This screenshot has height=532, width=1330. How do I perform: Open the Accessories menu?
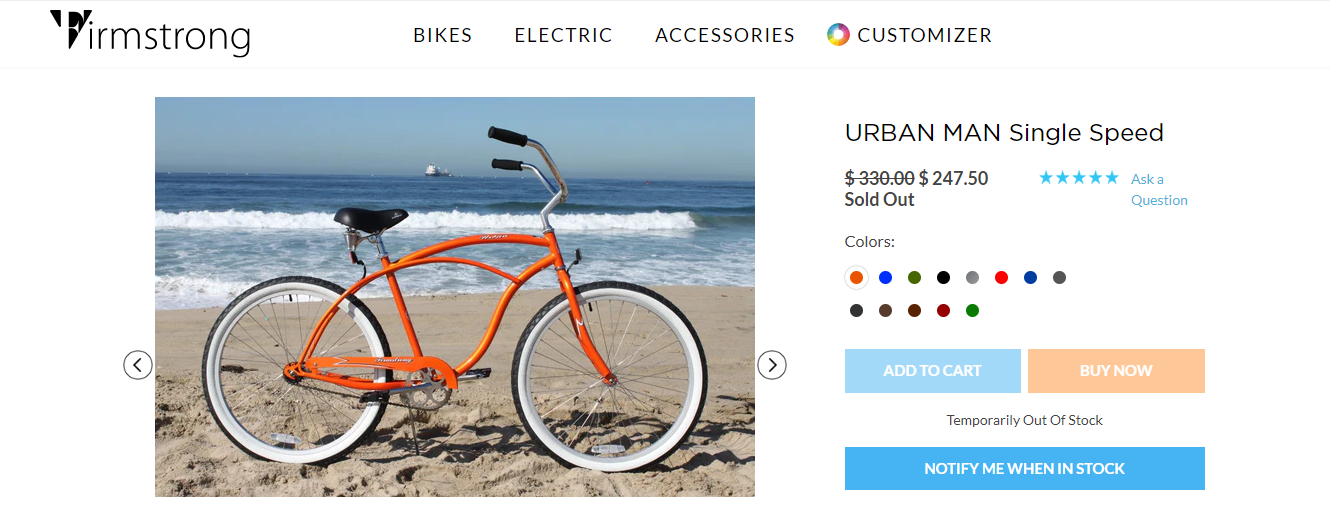724,35
